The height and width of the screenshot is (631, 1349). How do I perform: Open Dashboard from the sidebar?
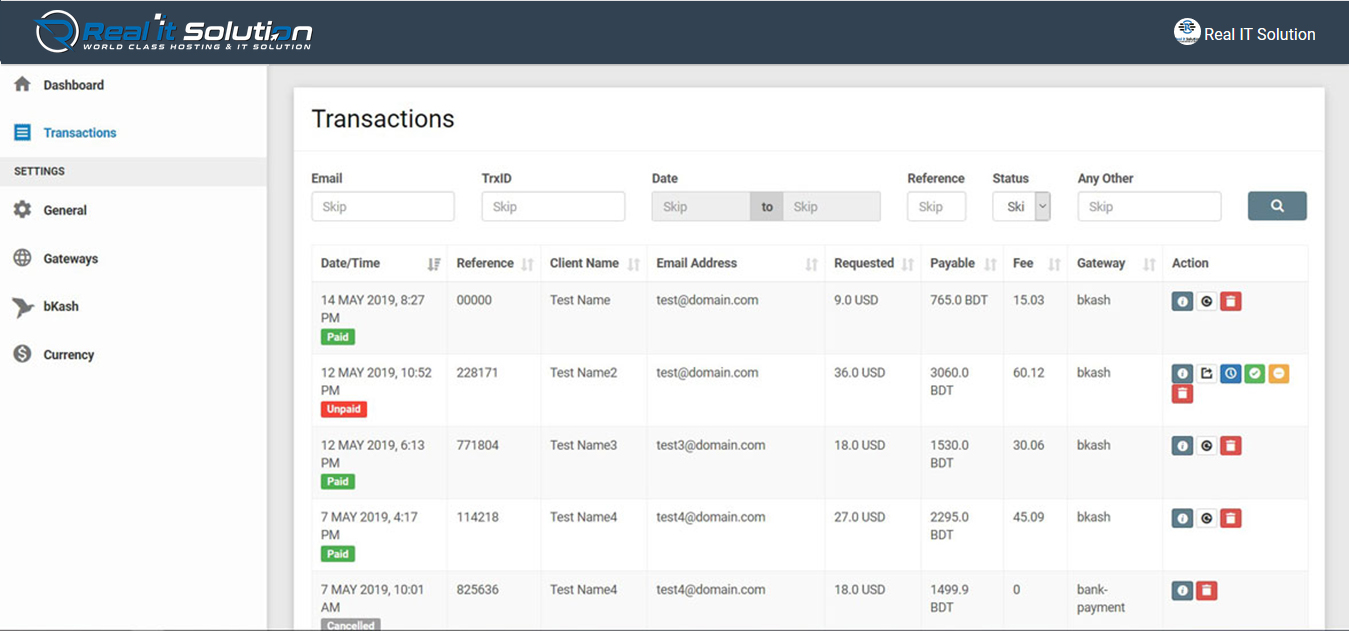pyautogui.click(x=73, y=85)
